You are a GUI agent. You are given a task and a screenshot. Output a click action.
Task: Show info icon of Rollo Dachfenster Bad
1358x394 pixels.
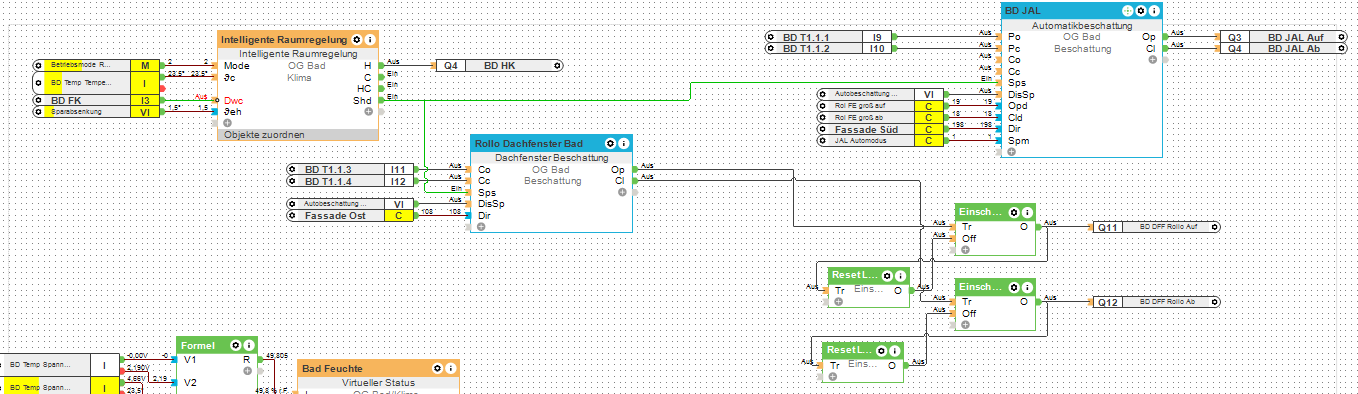point(622,144)
